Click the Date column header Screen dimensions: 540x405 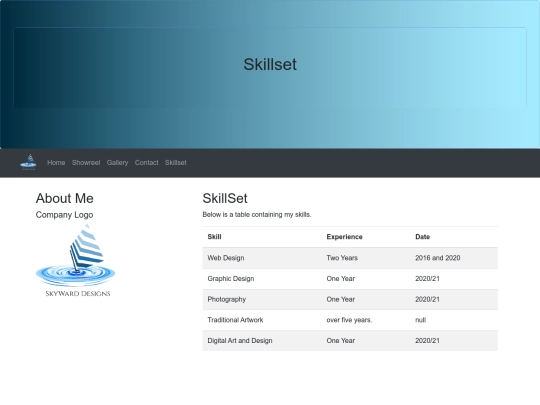pos(454,237)
